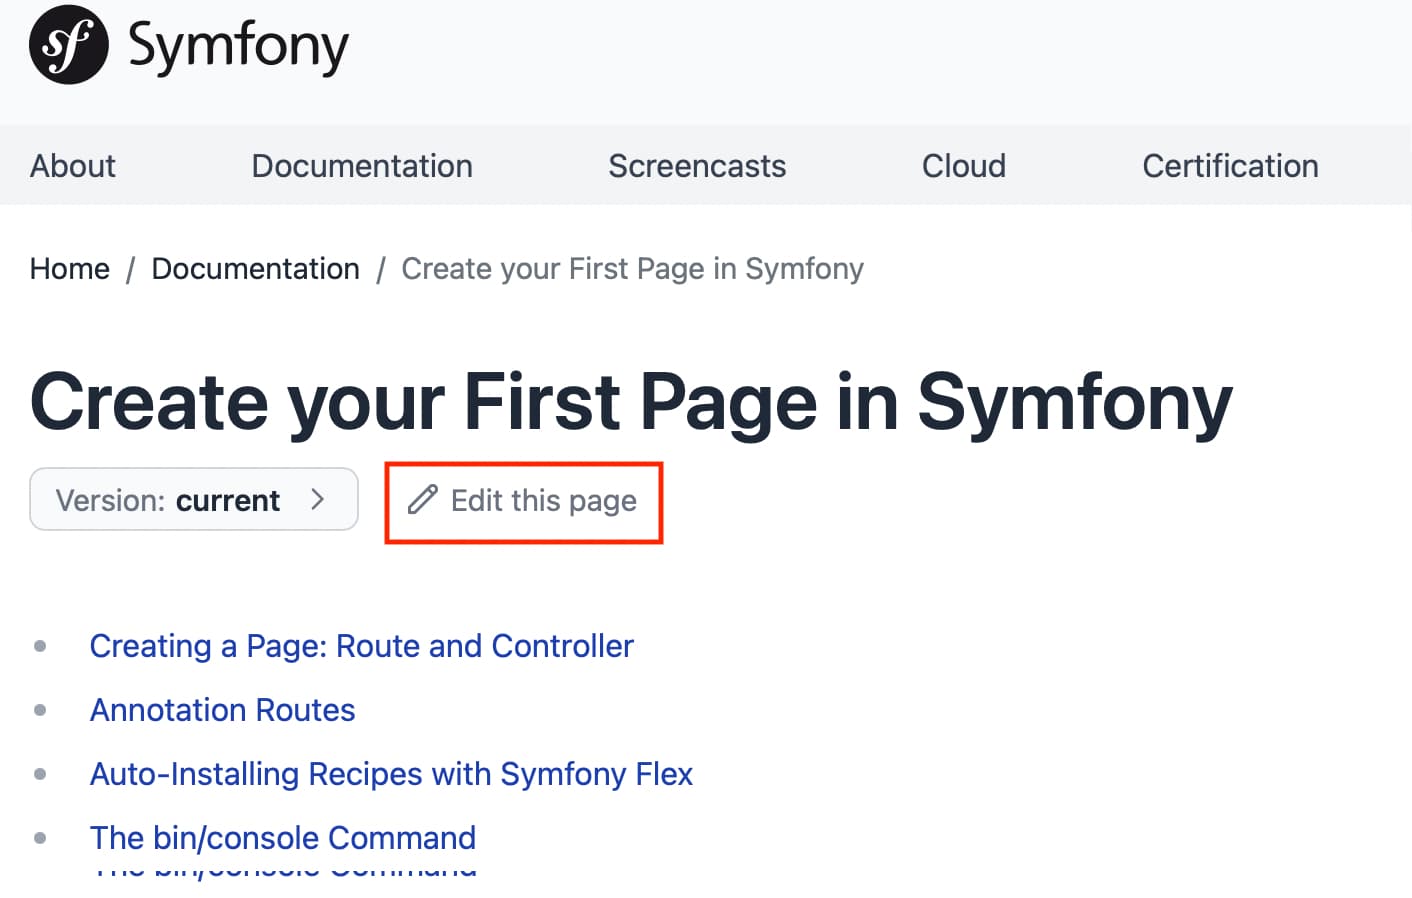Open the About menu item
This screenshot has width=1412, height=898.
click(73, 166)
